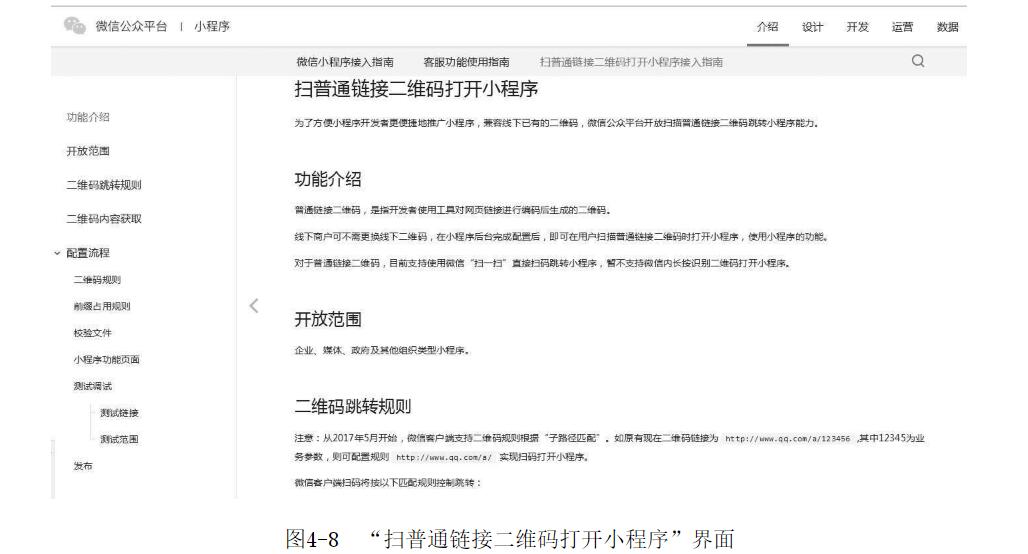Collapse sidebar with left arrow chevron
This screenshot has width=1028, height=554.
[254, 304]
